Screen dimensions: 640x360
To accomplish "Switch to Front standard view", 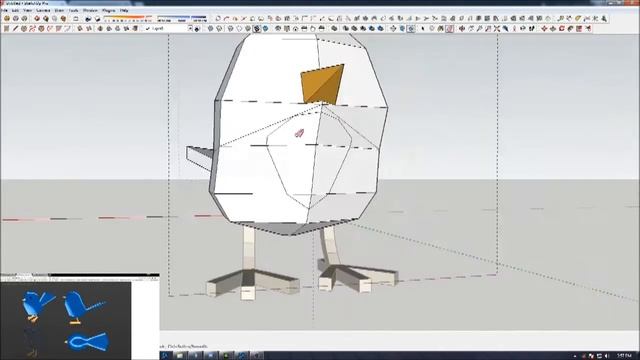I will pos(296,29).
